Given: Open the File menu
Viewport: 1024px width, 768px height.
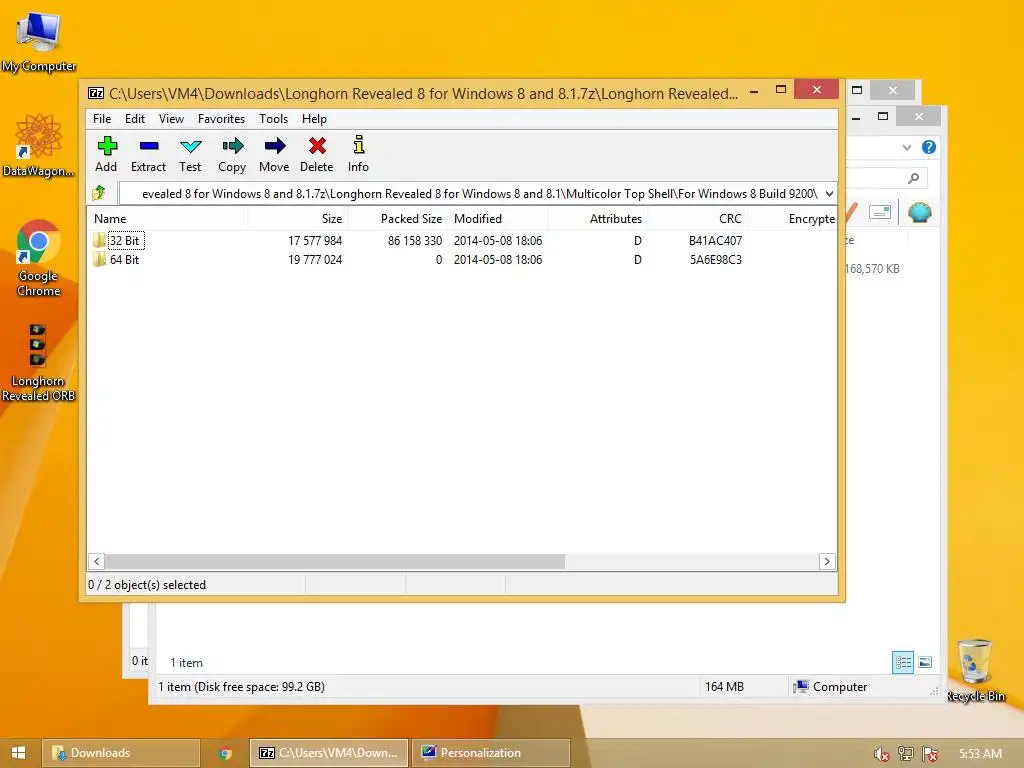Looking at the screenshot, I should [x=102, y=119].
